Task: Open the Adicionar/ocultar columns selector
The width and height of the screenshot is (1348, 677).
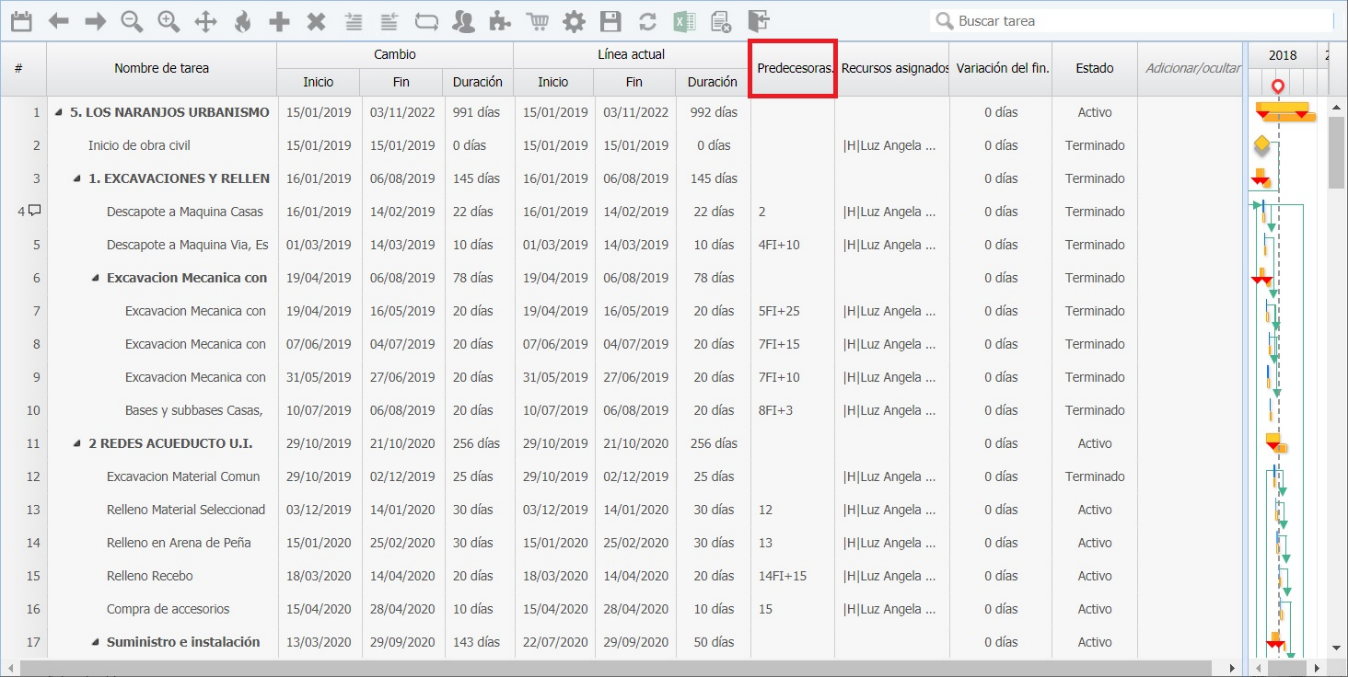Action: click(1192, 69)
